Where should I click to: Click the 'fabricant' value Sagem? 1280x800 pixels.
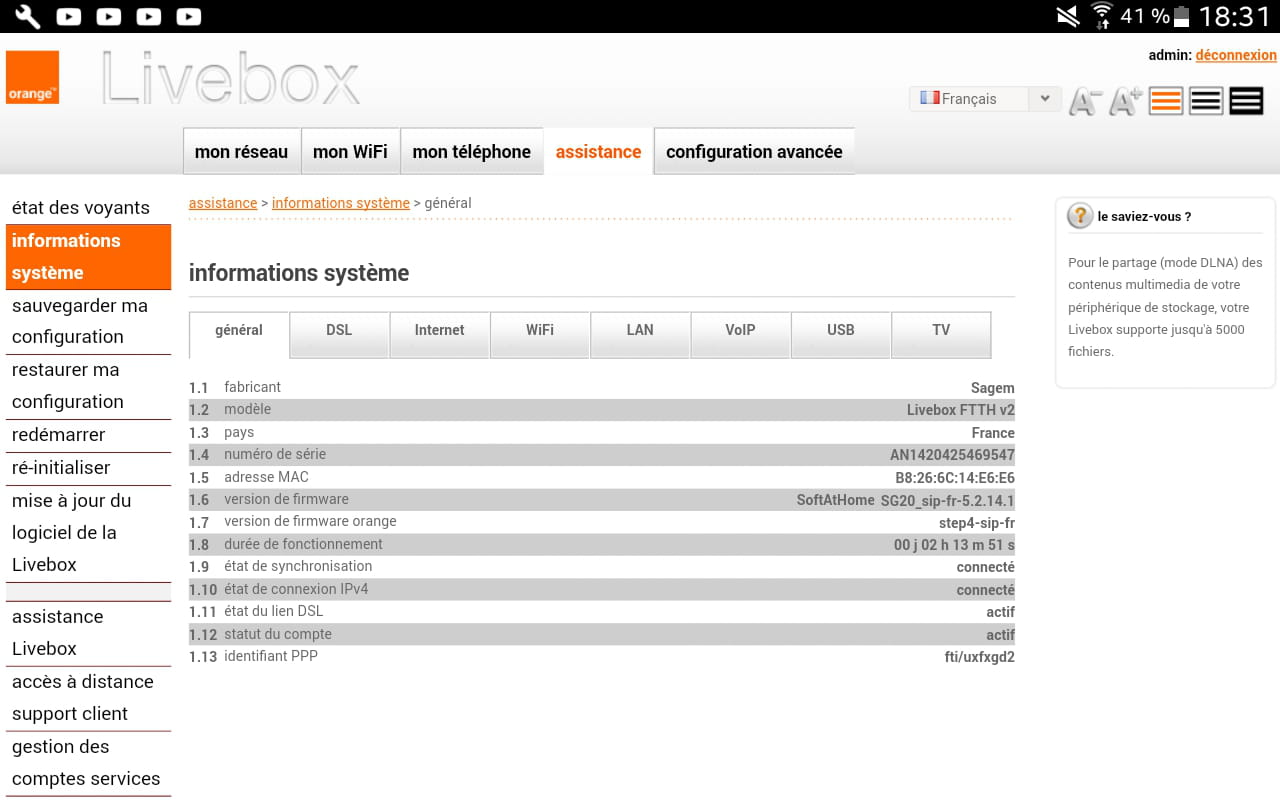click(x=993, y=388)
